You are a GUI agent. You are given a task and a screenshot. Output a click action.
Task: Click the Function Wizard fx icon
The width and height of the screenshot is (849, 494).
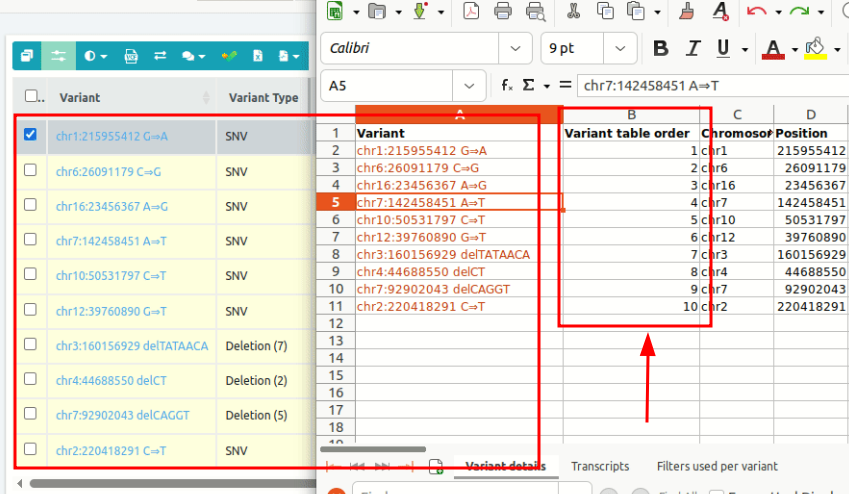(507, 86)
